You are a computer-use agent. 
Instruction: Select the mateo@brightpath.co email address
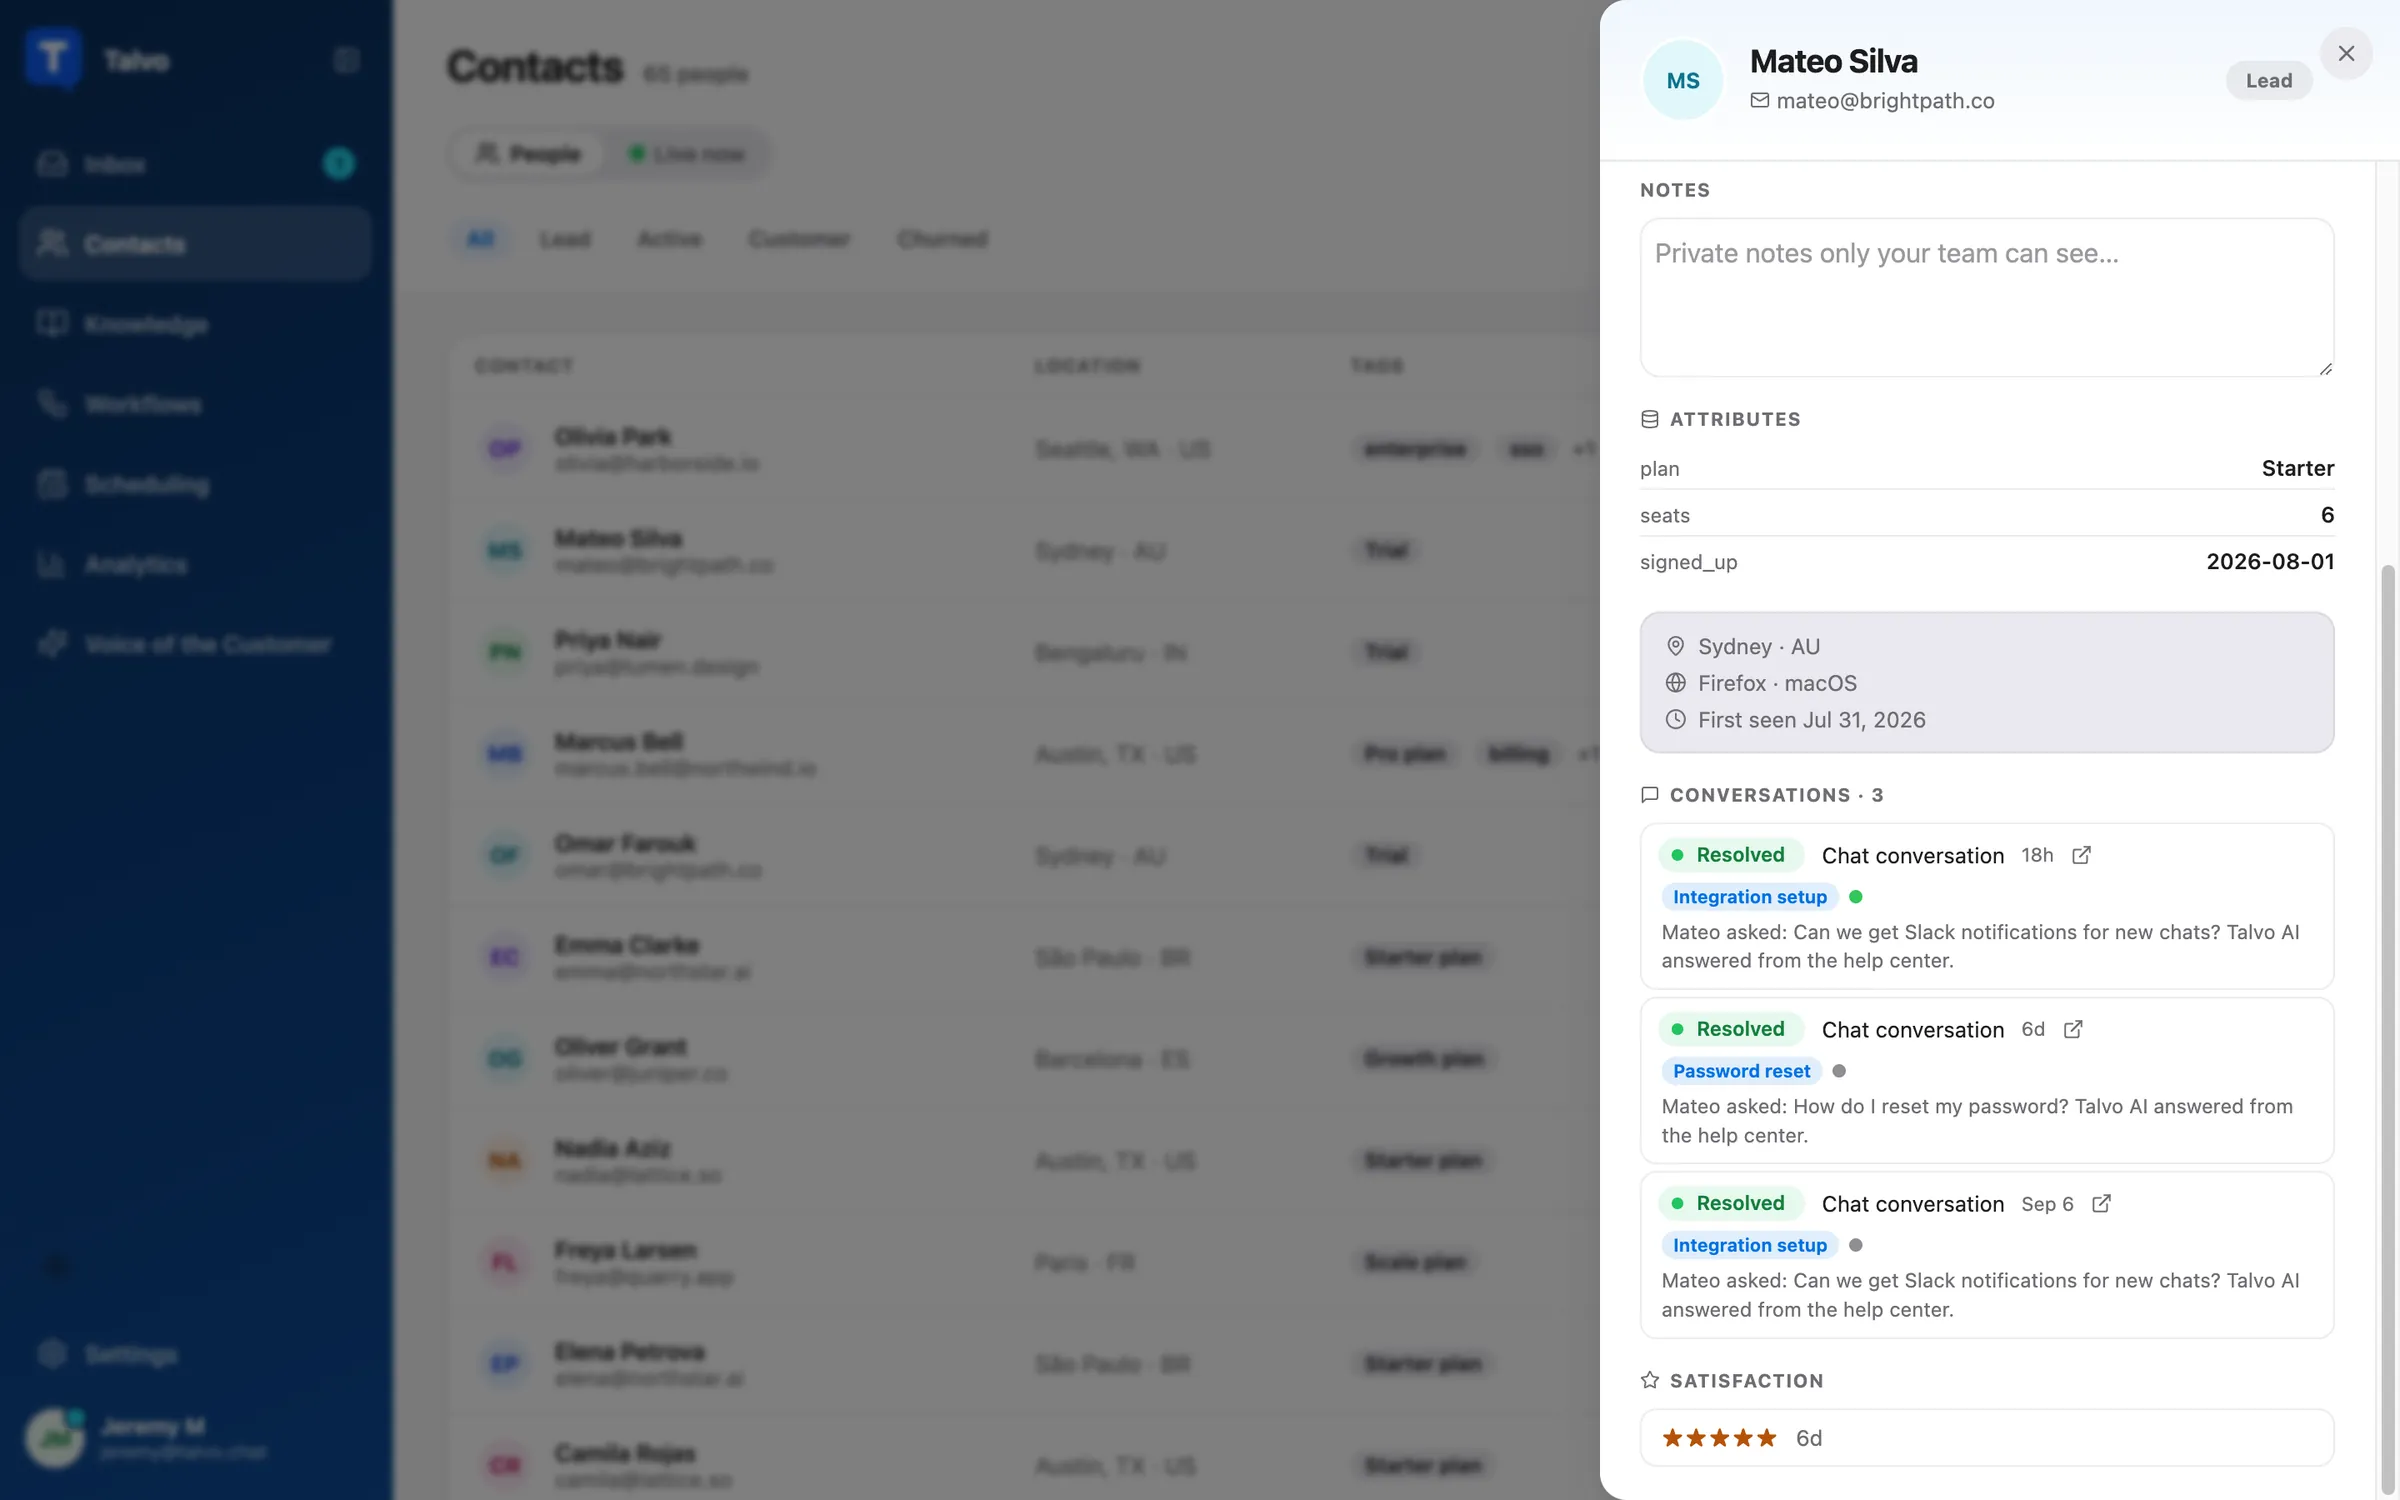1885,101
